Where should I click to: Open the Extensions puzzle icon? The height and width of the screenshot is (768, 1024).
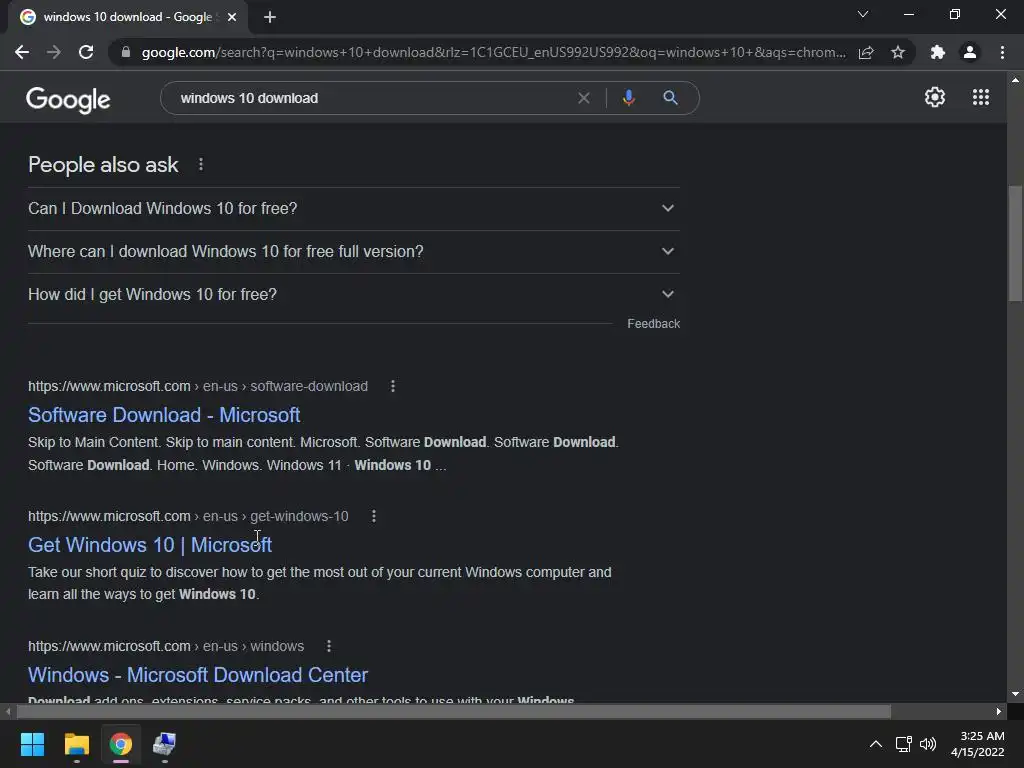tap(938, 52)
